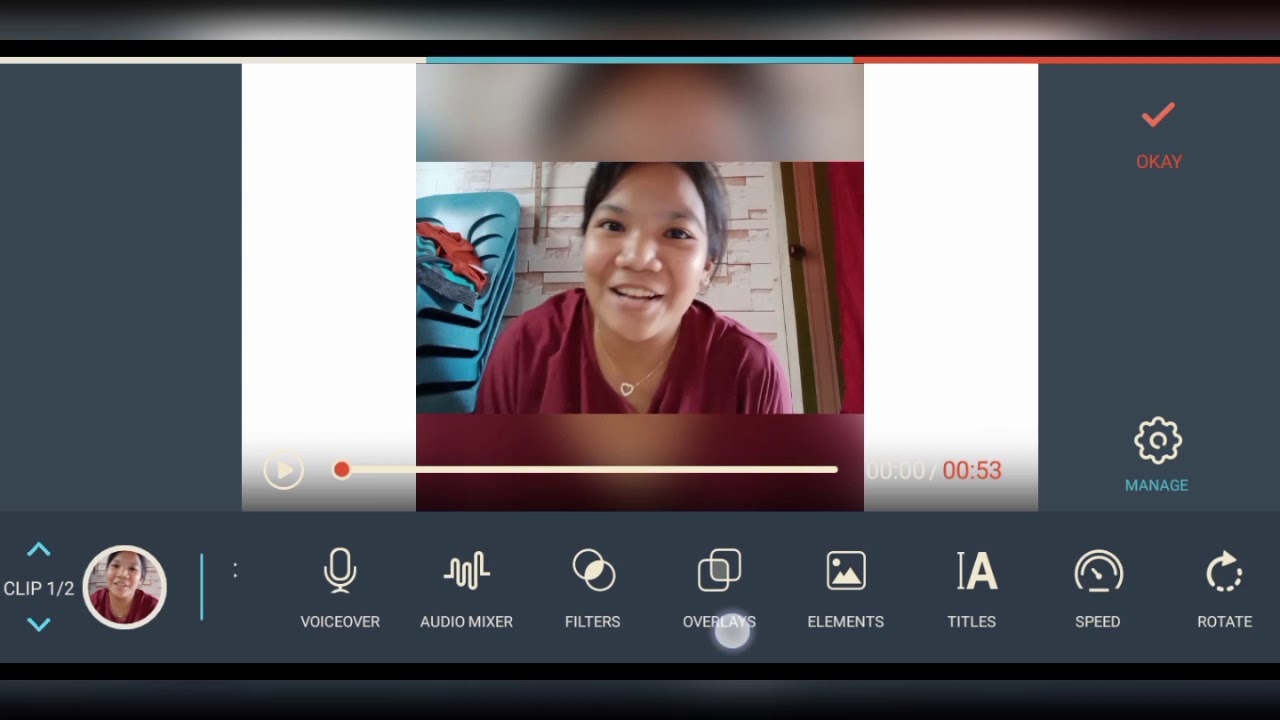This screenshot has width=1280, height=720.
Task: Open the Speed tool
Action: coord(1098,589)
